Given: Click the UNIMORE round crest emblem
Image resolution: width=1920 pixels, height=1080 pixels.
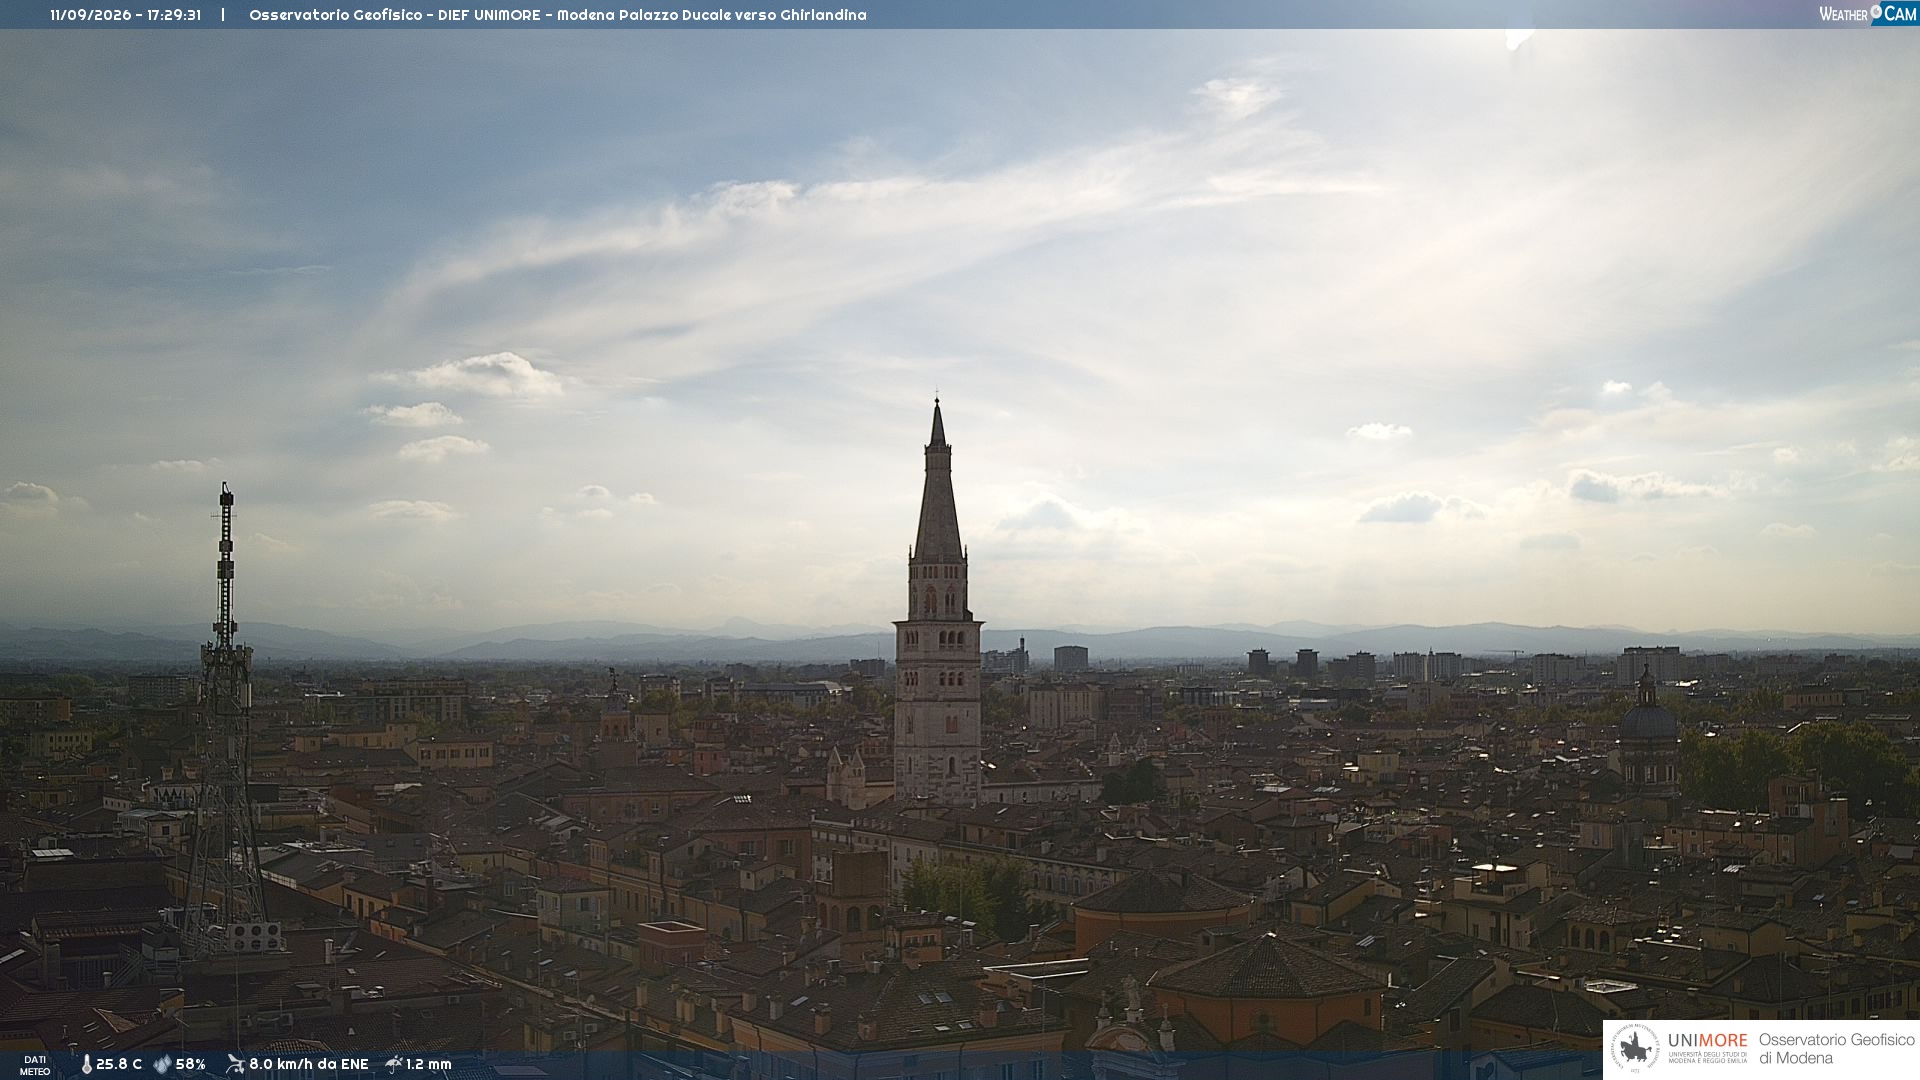Looking at the screenshot, I should 1635,1049.
